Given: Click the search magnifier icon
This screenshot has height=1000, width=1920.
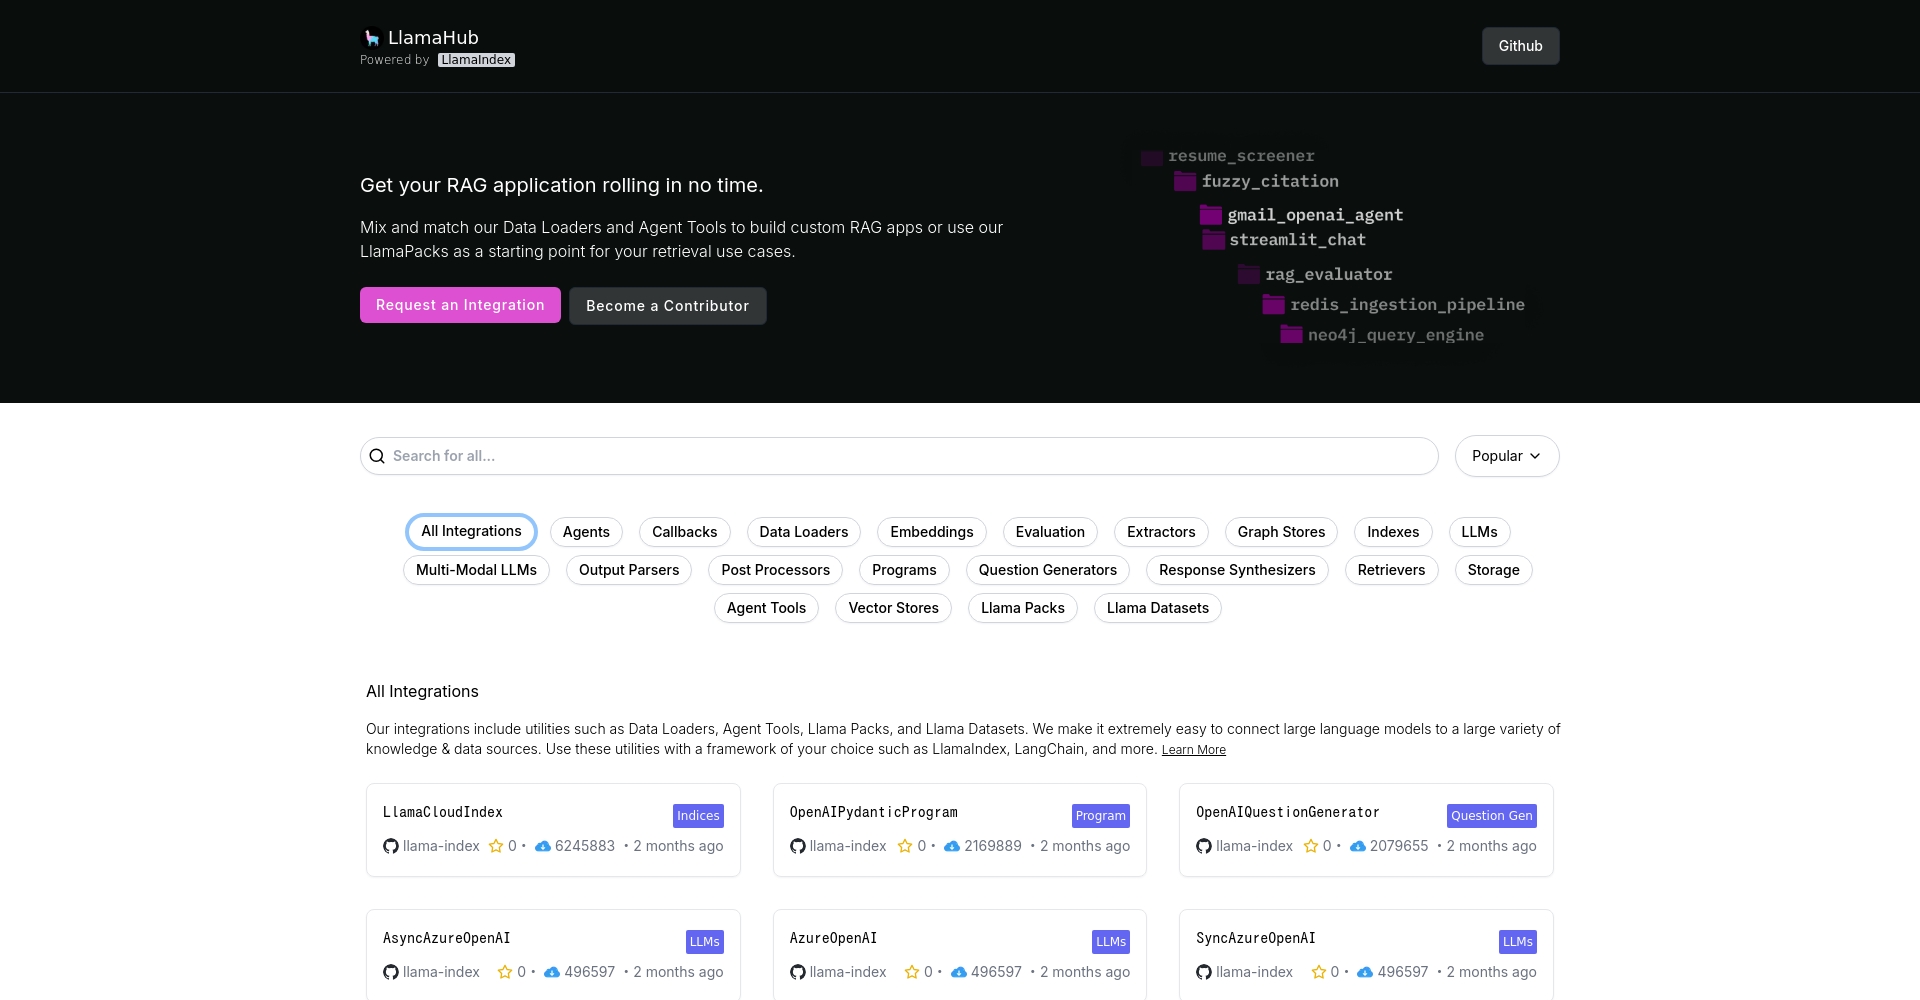Looking at the screenshot, I should click(377, 456).
